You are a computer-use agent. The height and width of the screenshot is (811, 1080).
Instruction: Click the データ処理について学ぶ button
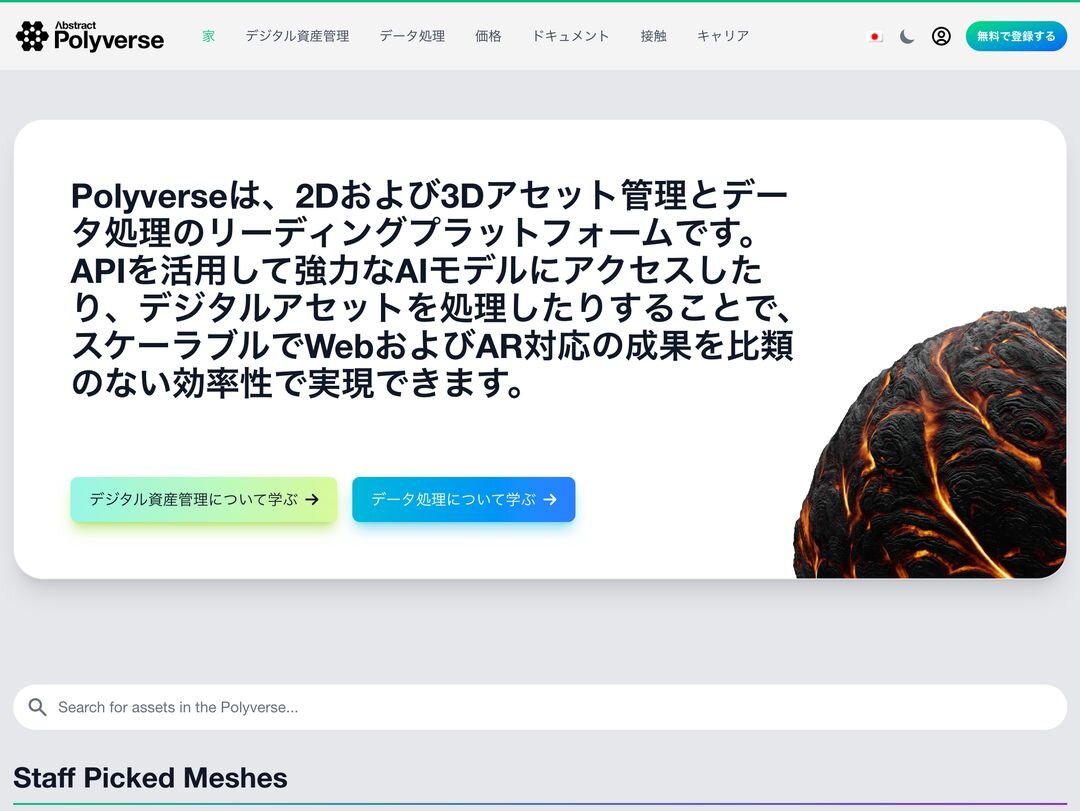464,500
